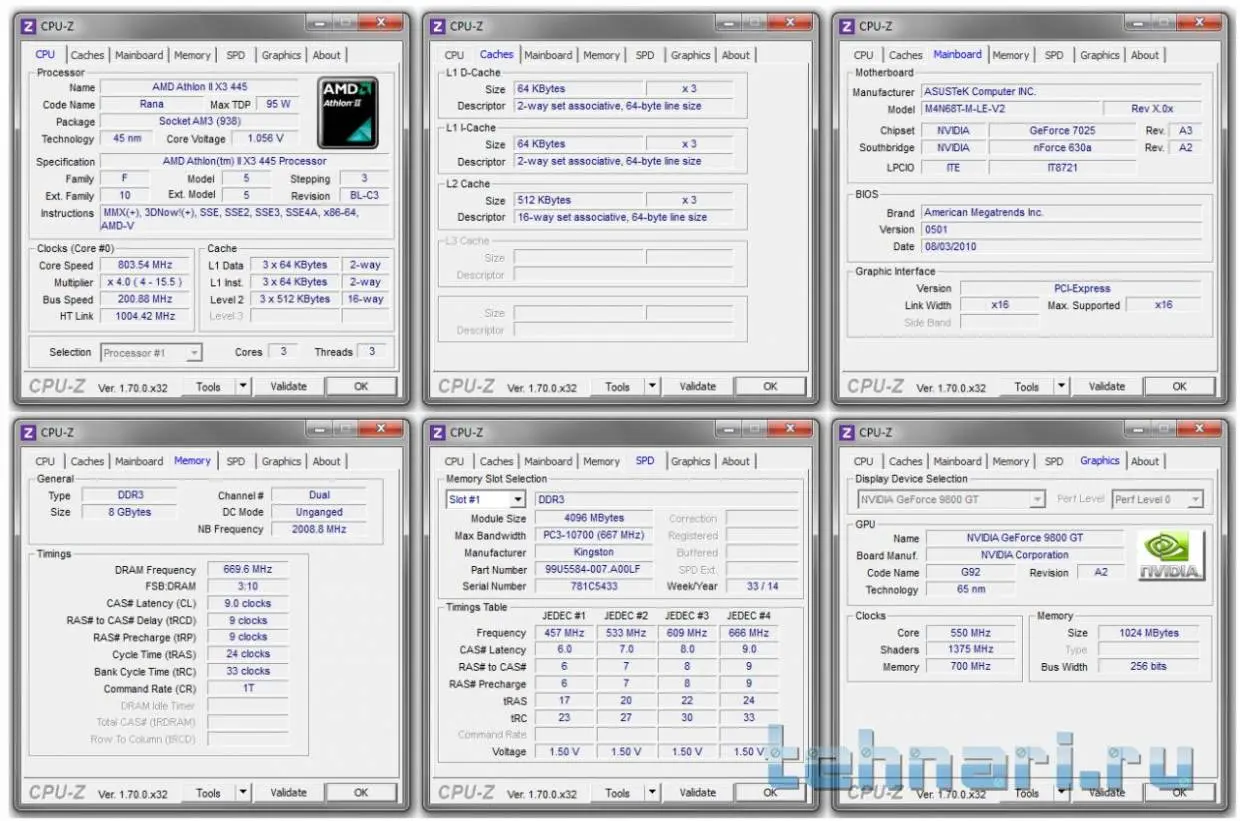This screenshot has width=1240, height=821.
Task: Click the L2 Cache size 512 KBytes field
Action: pyautogui.click(x=578, y=200)
